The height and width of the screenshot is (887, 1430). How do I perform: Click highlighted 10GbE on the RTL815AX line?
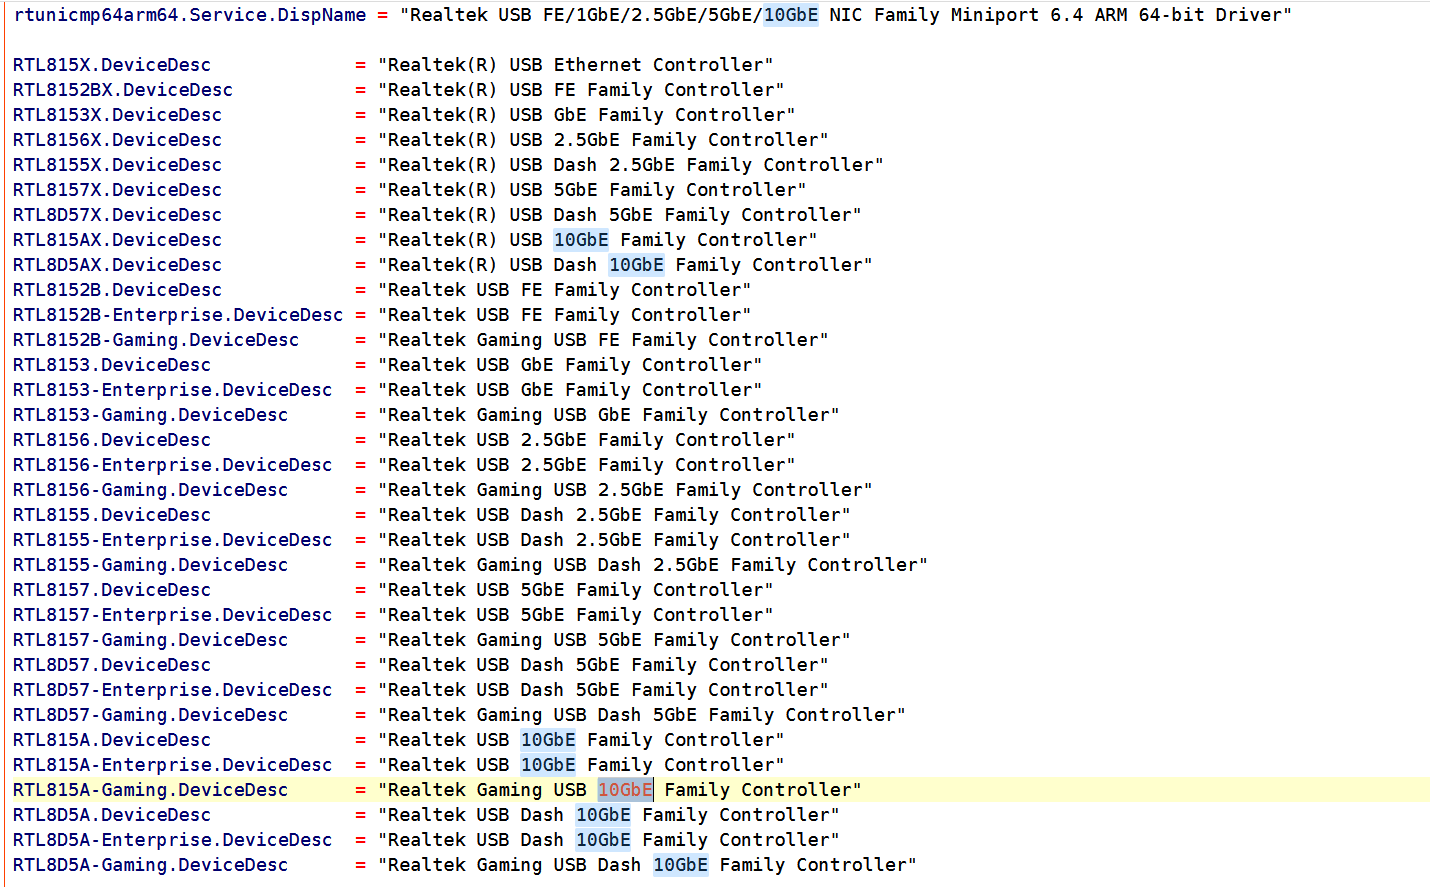[581, 240]
